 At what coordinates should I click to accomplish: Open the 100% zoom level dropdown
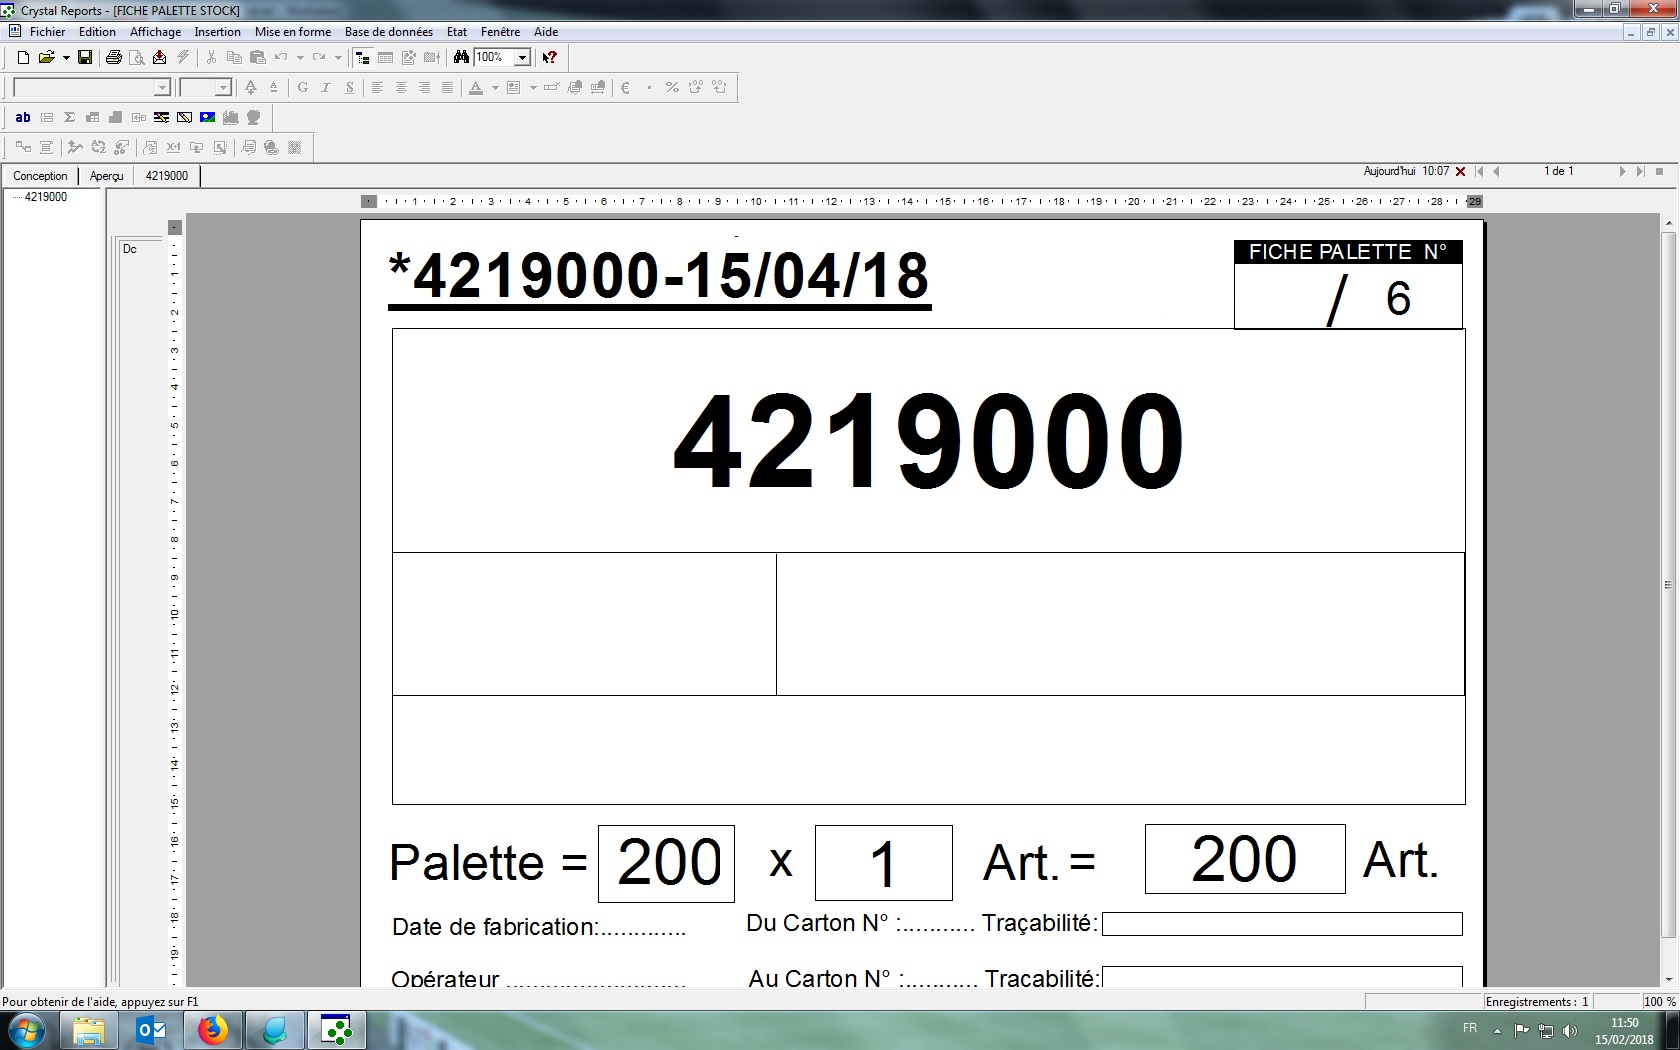(522, 58)
